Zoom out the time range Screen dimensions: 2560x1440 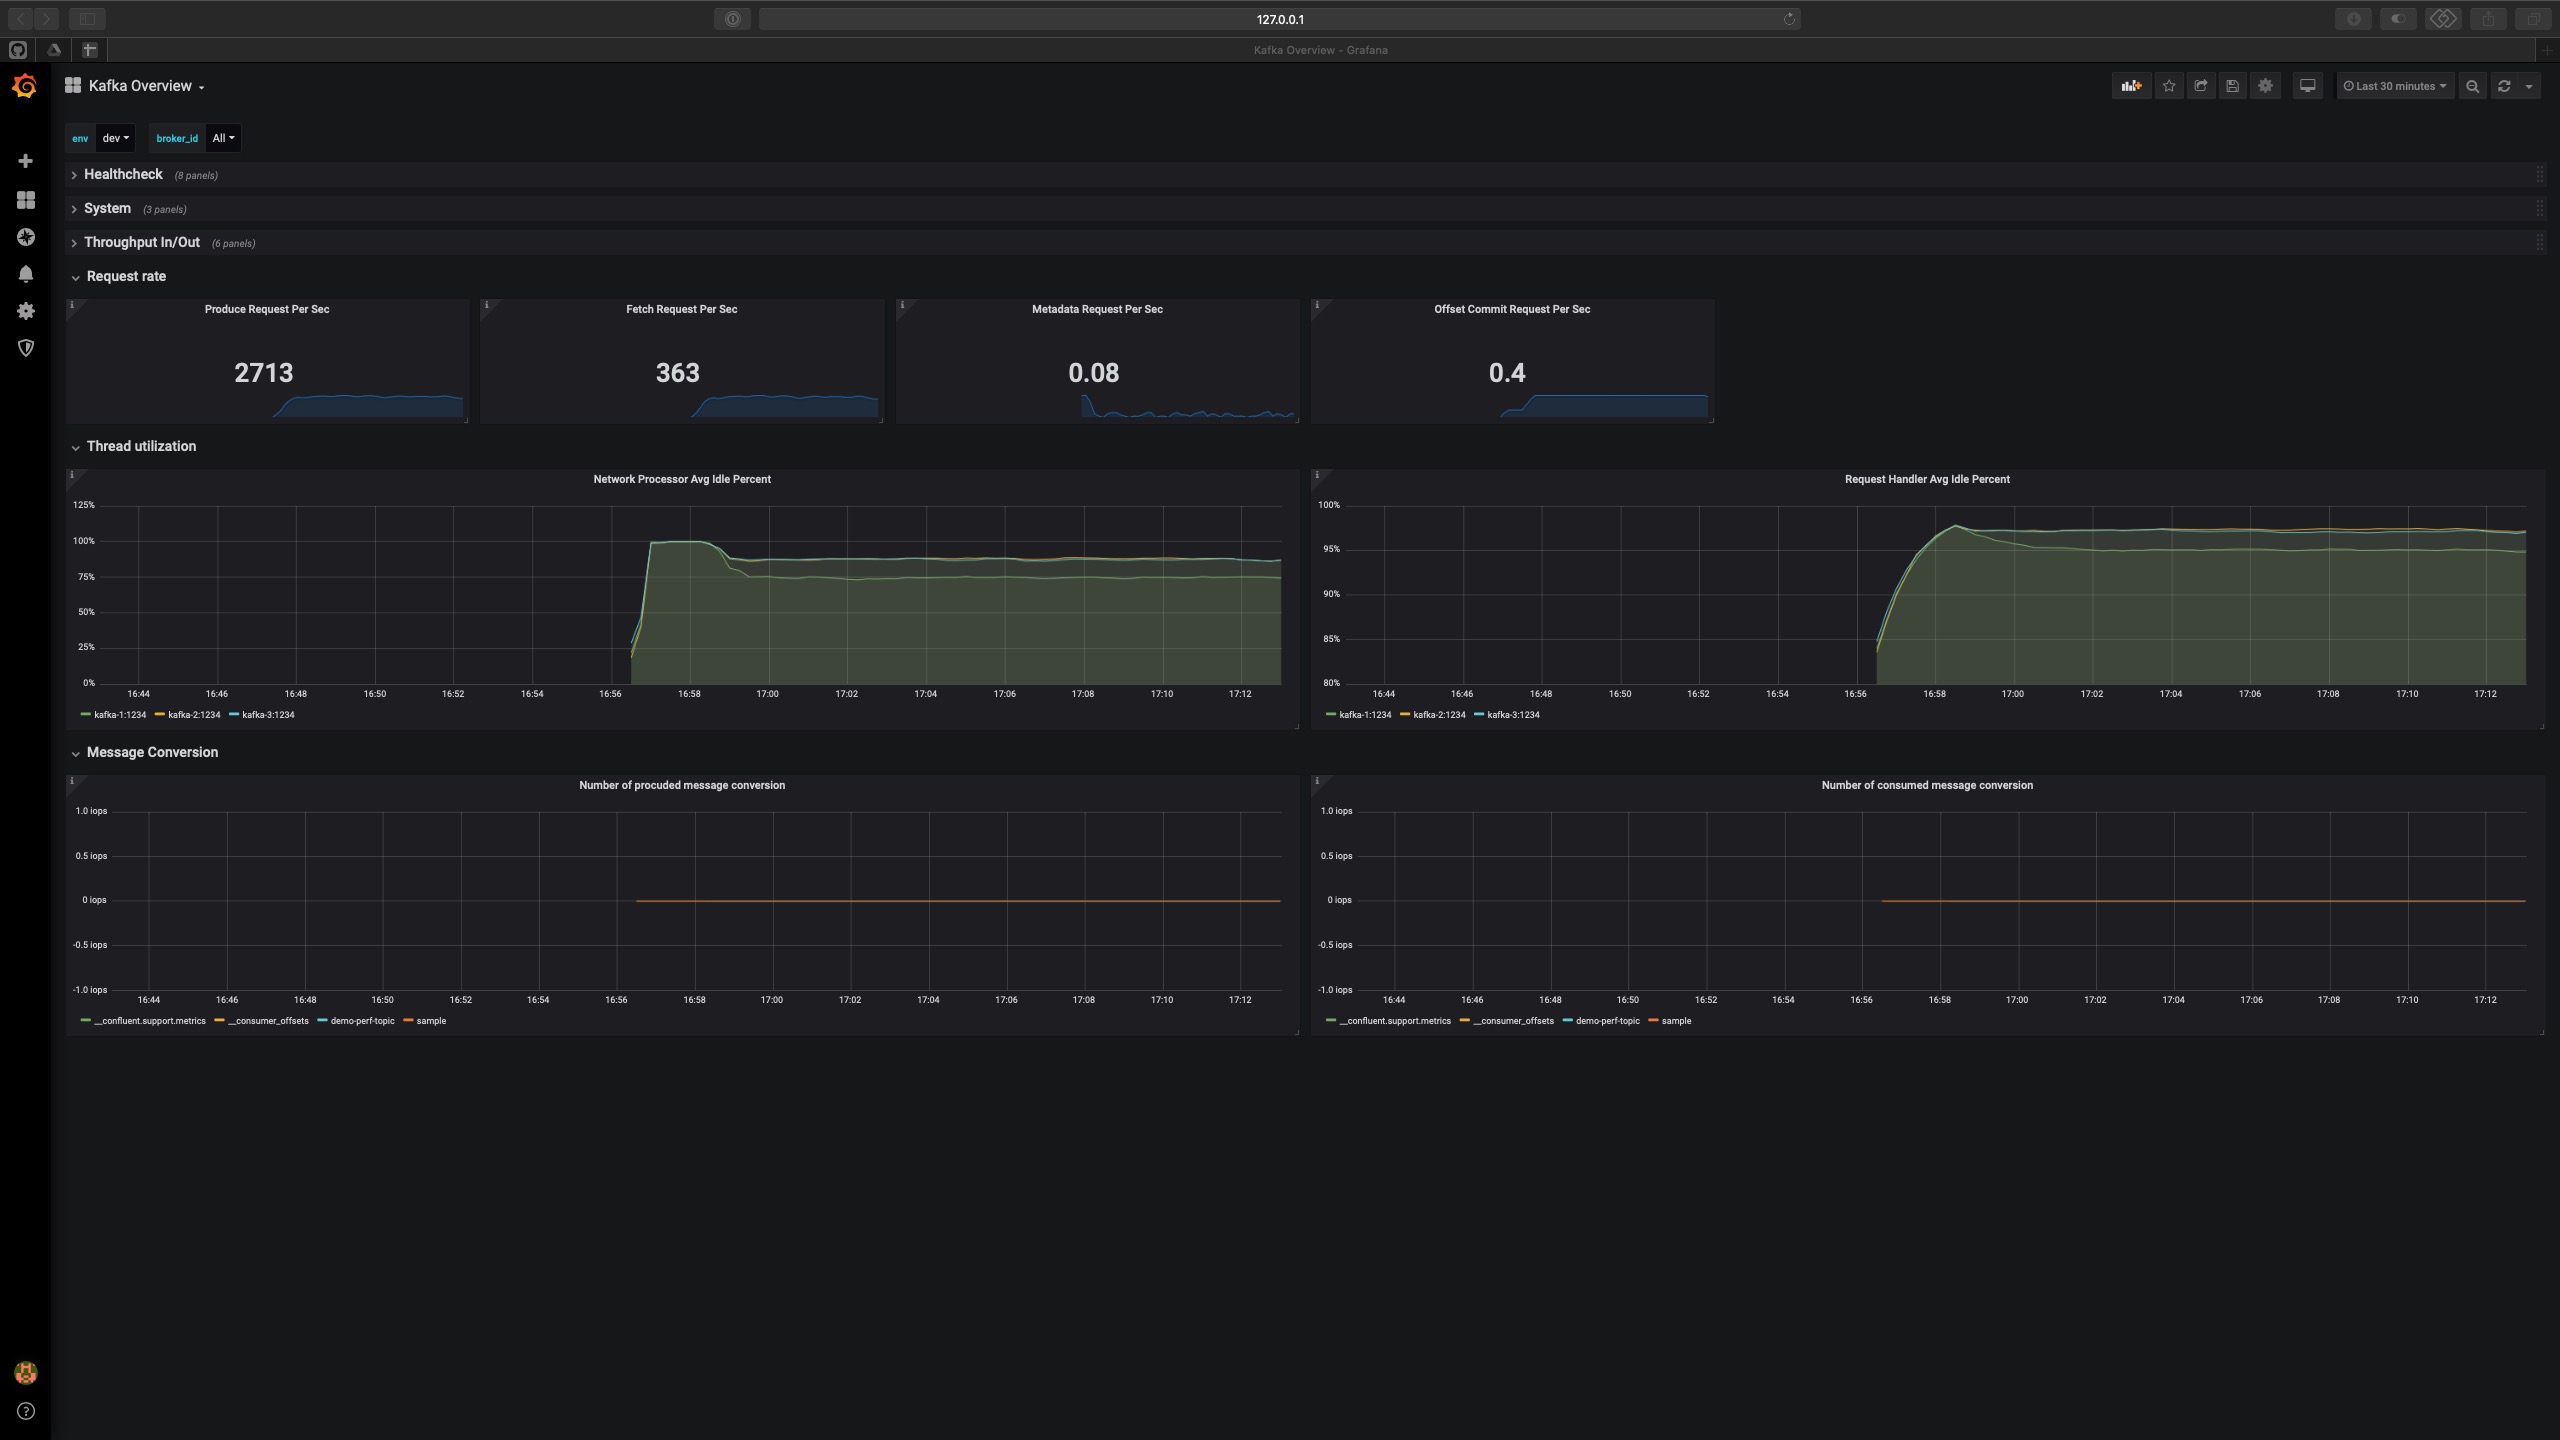coord(2472,86)
